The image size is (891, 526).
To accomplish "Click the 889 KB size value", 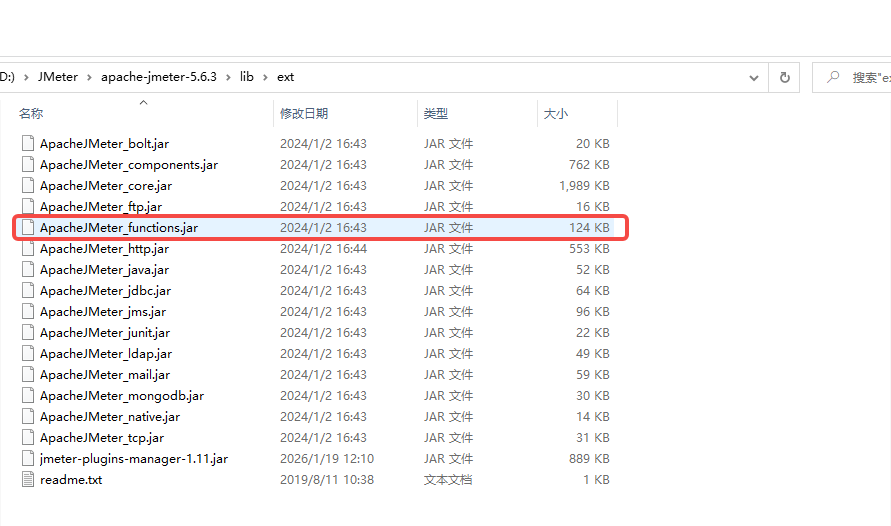I will (589, 459).
